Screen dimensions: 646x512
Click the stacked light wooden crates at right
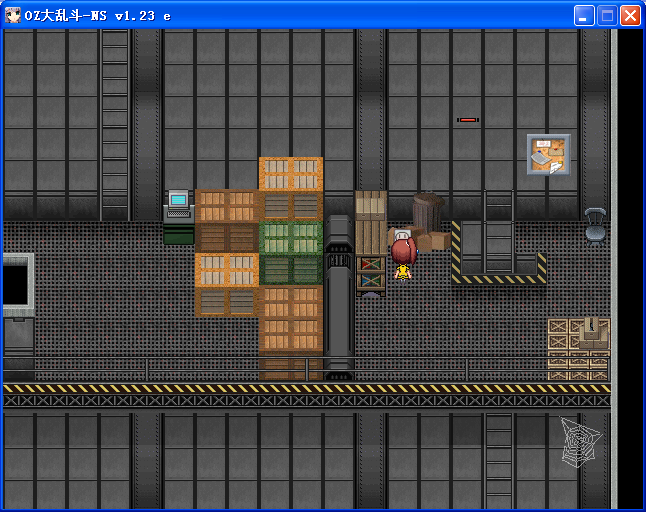(x=578, y=349)
